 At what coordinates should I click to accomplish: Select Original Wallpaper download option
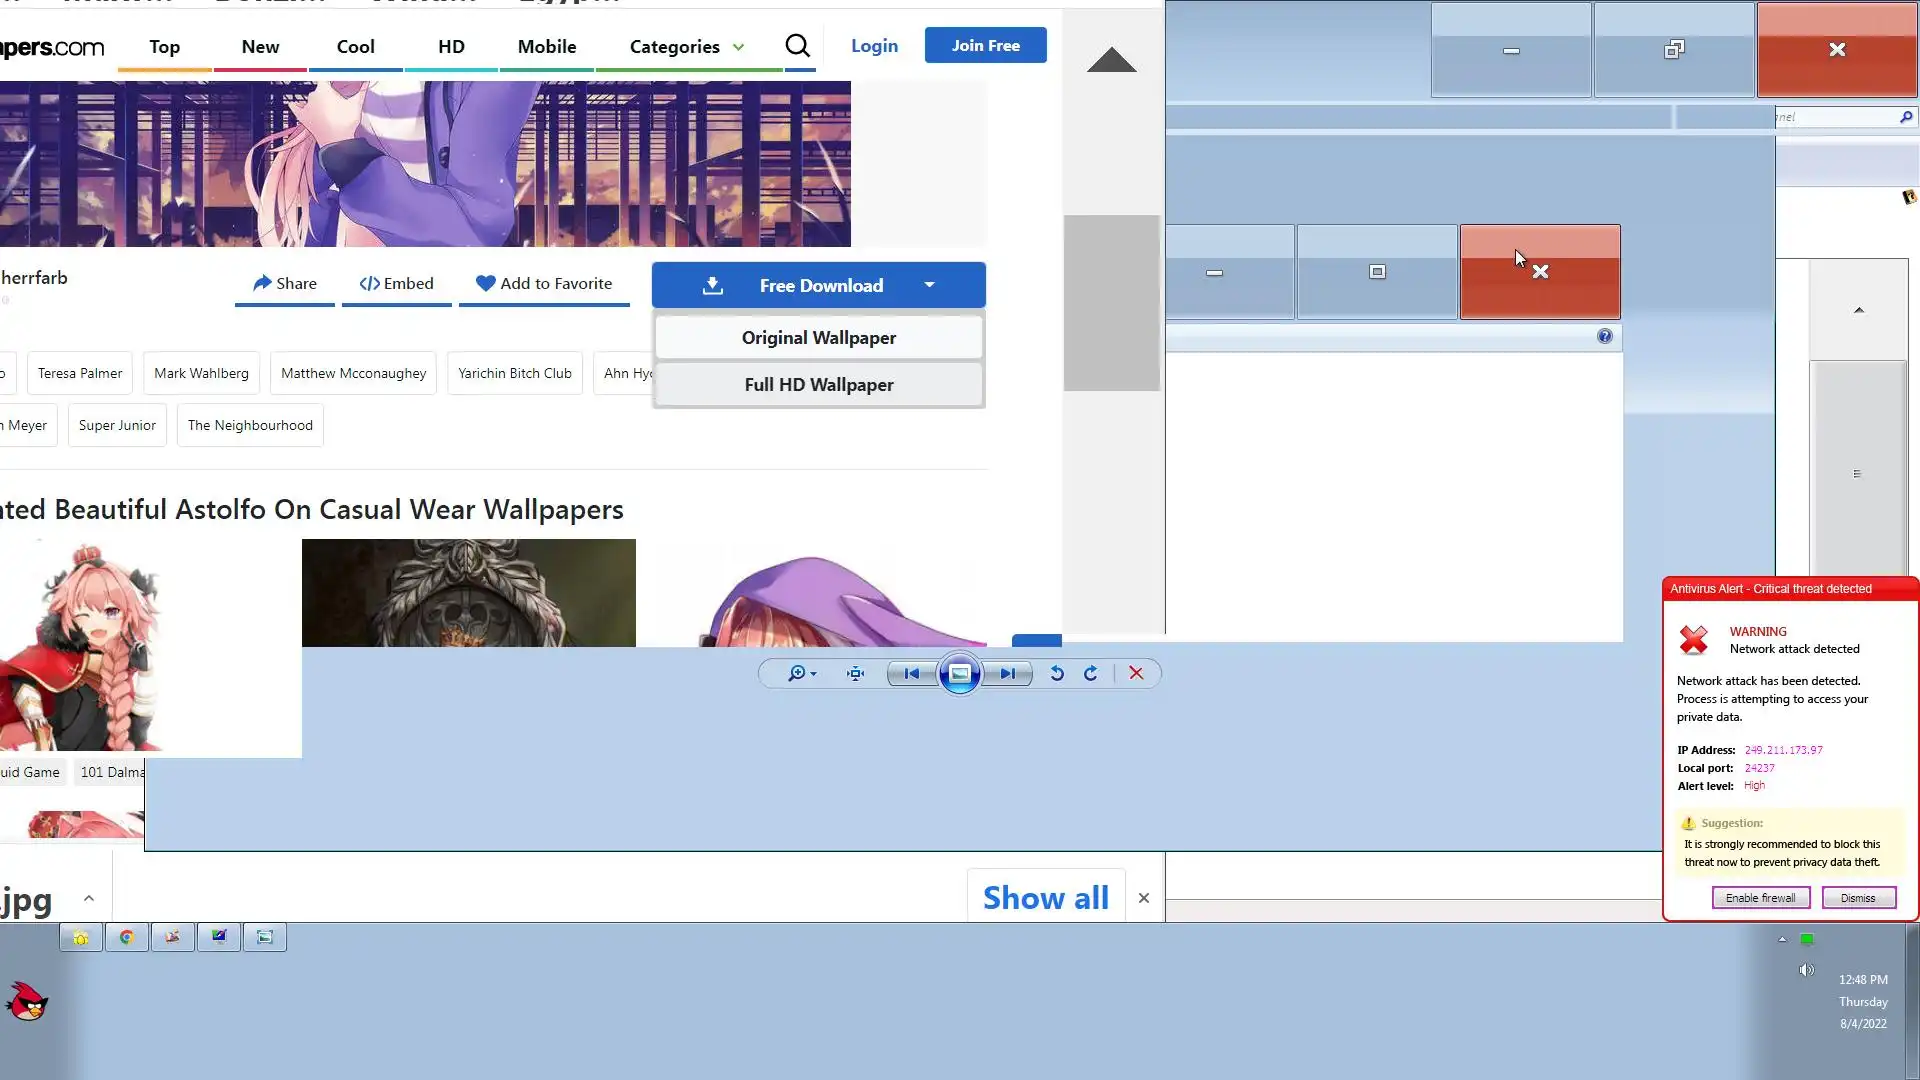(x=818, y=338)
